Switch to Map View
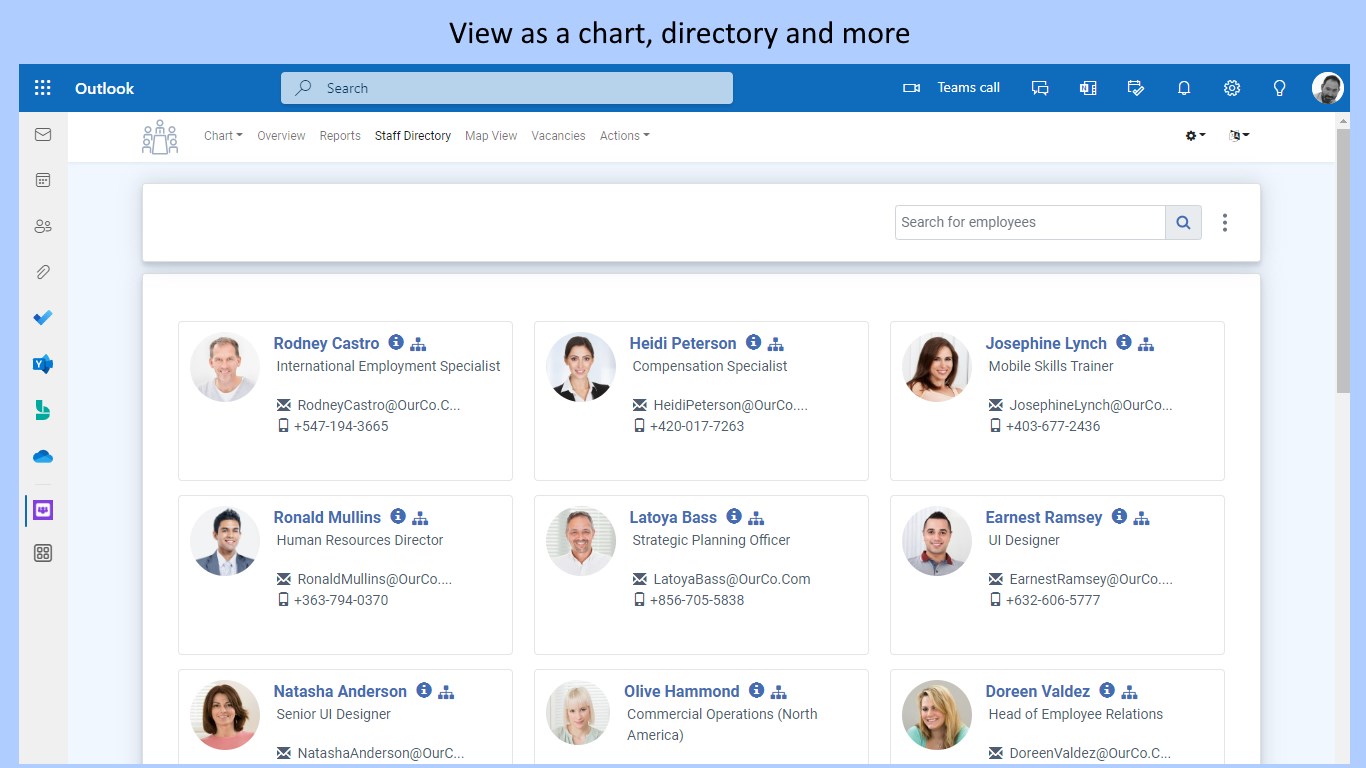 491,136
